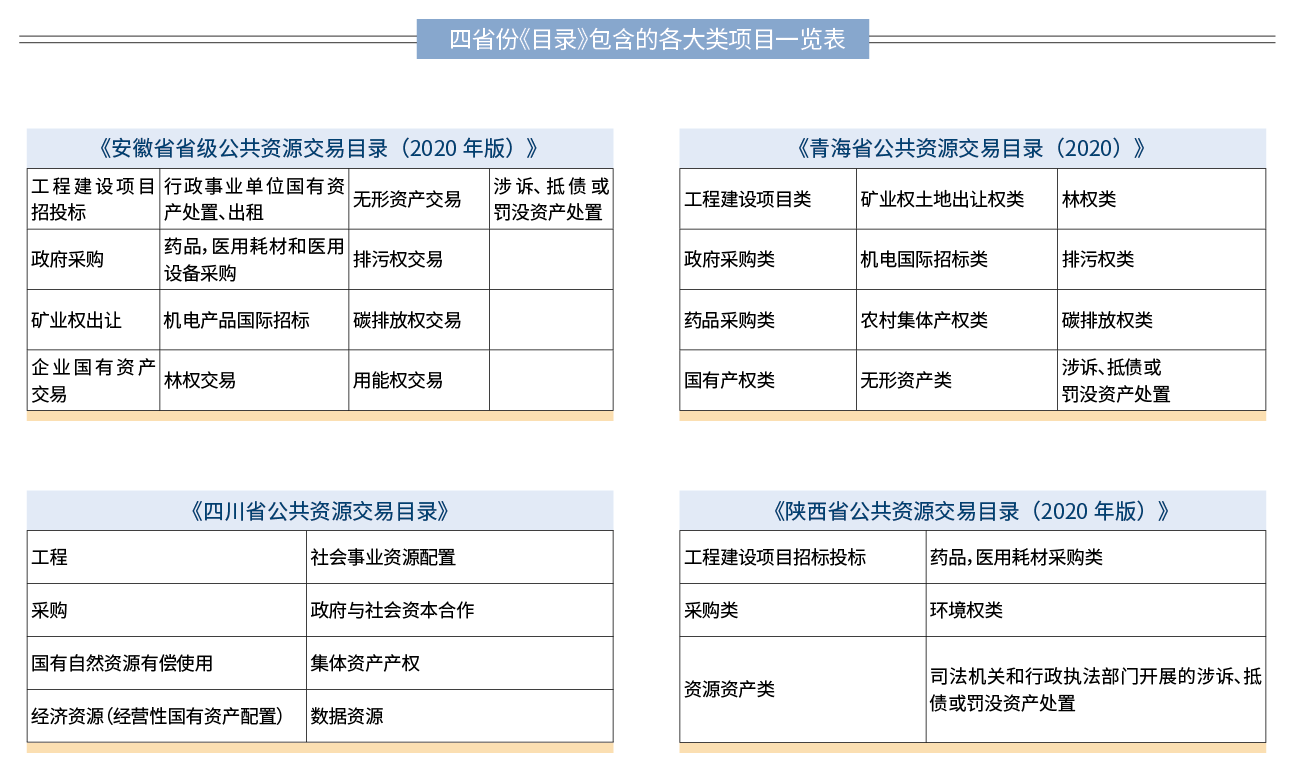The width and height of the screenshot is (1296, 770).
Task: Click the Sichuan cell 集体资产产权
Action: coord(460,663)
